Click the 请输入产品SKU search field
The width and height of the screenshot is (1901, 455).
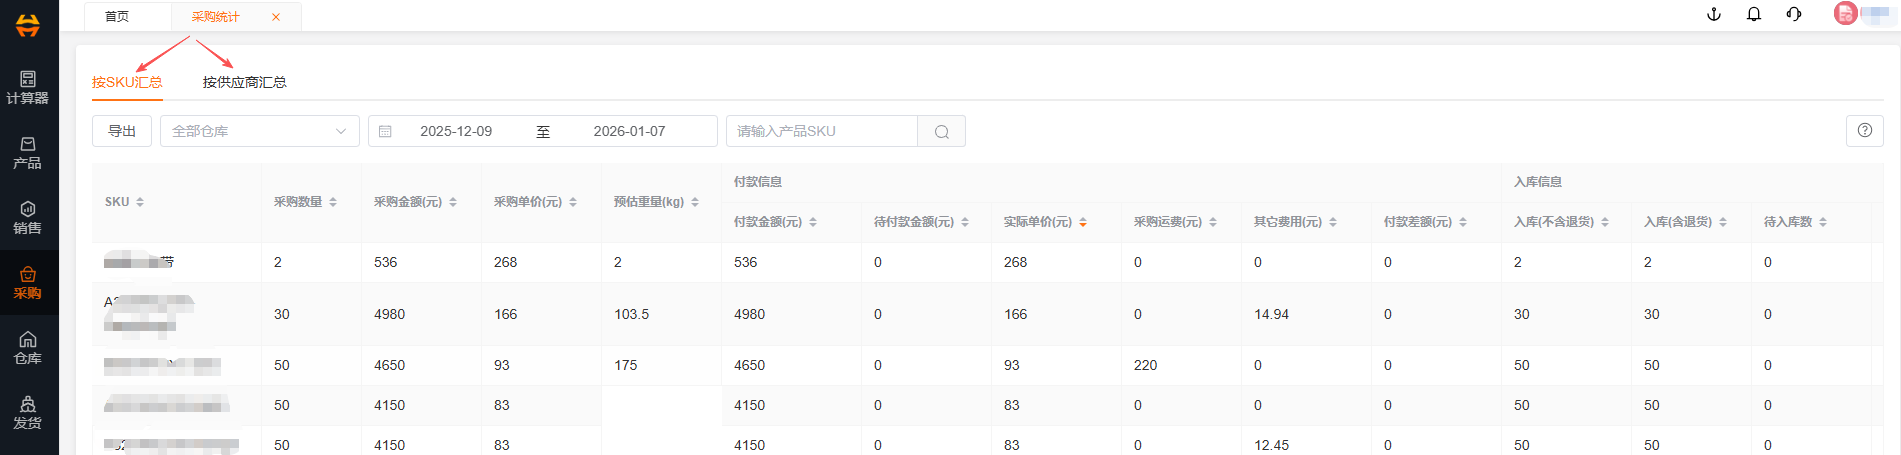coord(822,131)
